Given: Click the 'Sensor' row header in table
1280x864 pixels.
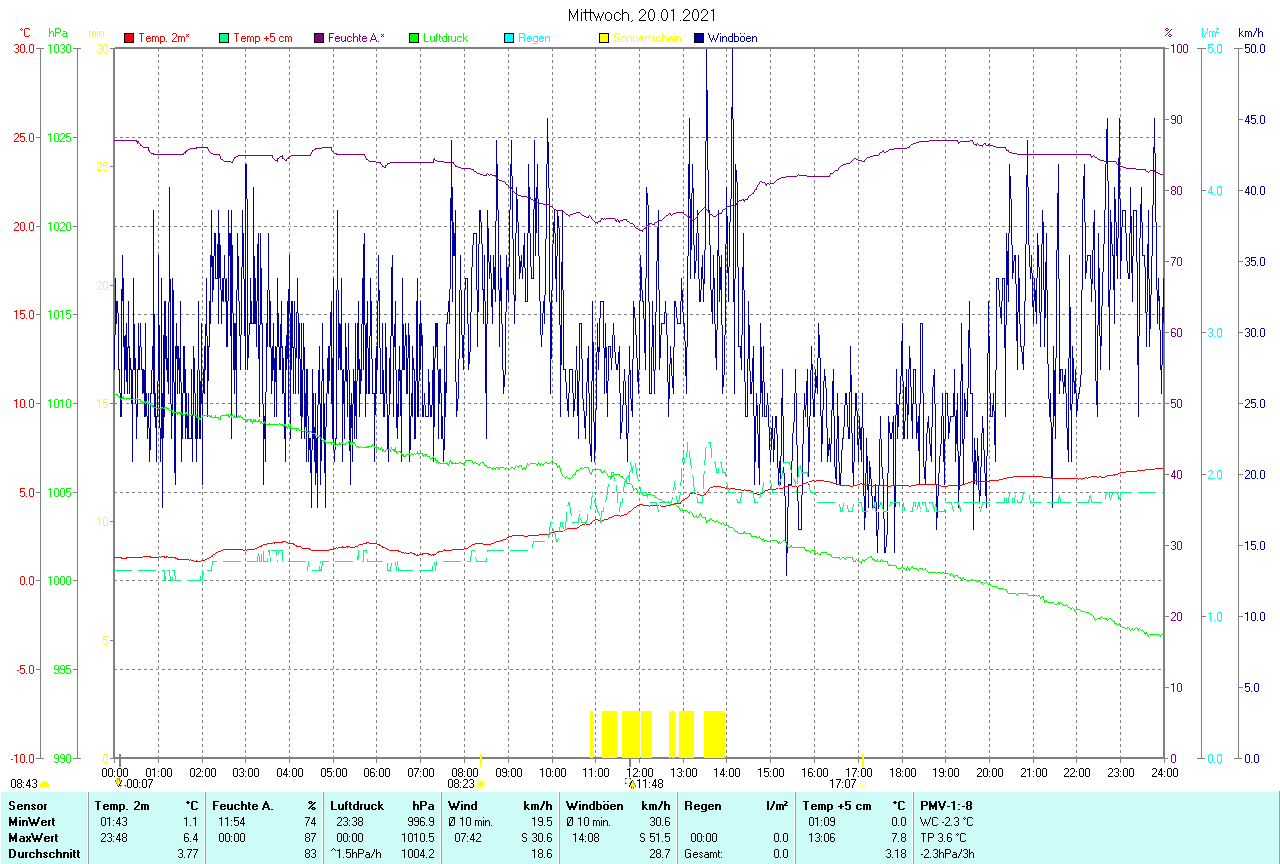Looking at the screenshot, I should [x=27, y=805].
